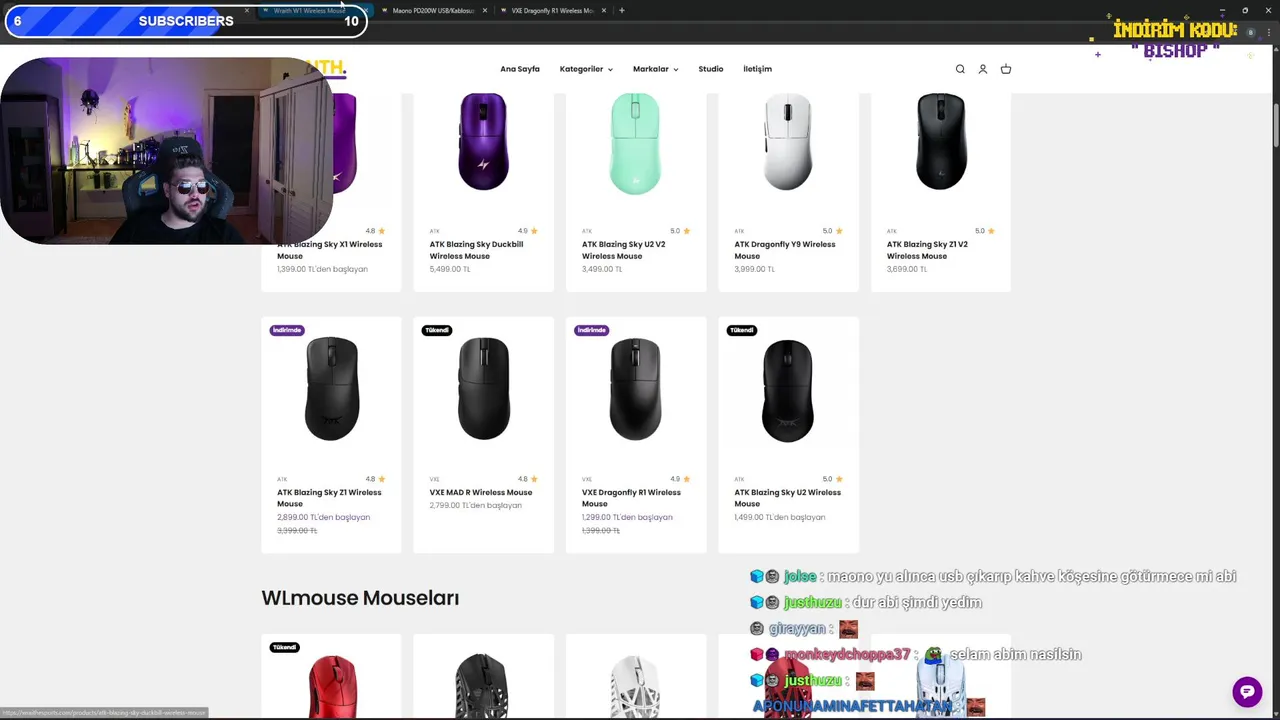
Task: Select the red WLmouse product image
Action: pos(331,686)
